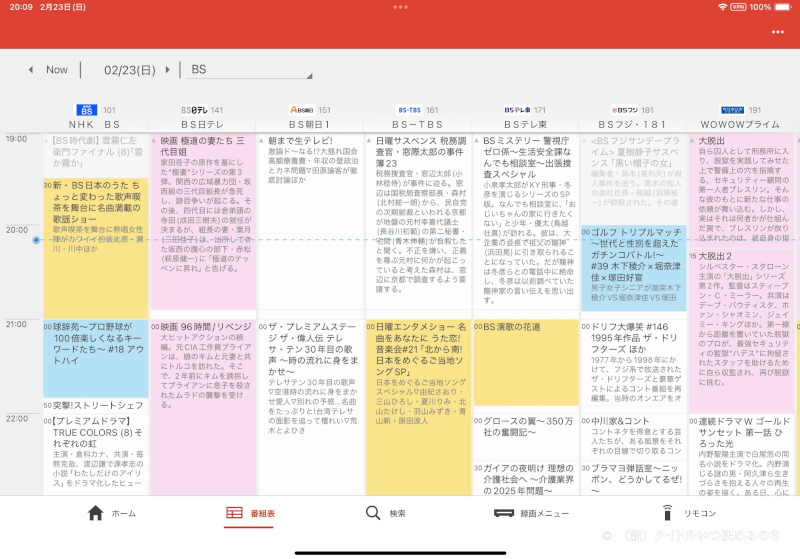The image size is (800, 559).
Task: Open program ドリフ大爆笑 #146
Action: pos(634,363)
